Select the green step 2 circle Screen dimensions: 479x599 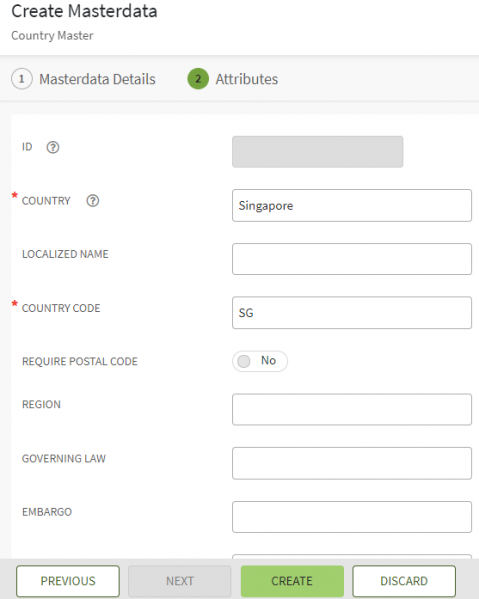pyautogui.click(x=198, y=79)
